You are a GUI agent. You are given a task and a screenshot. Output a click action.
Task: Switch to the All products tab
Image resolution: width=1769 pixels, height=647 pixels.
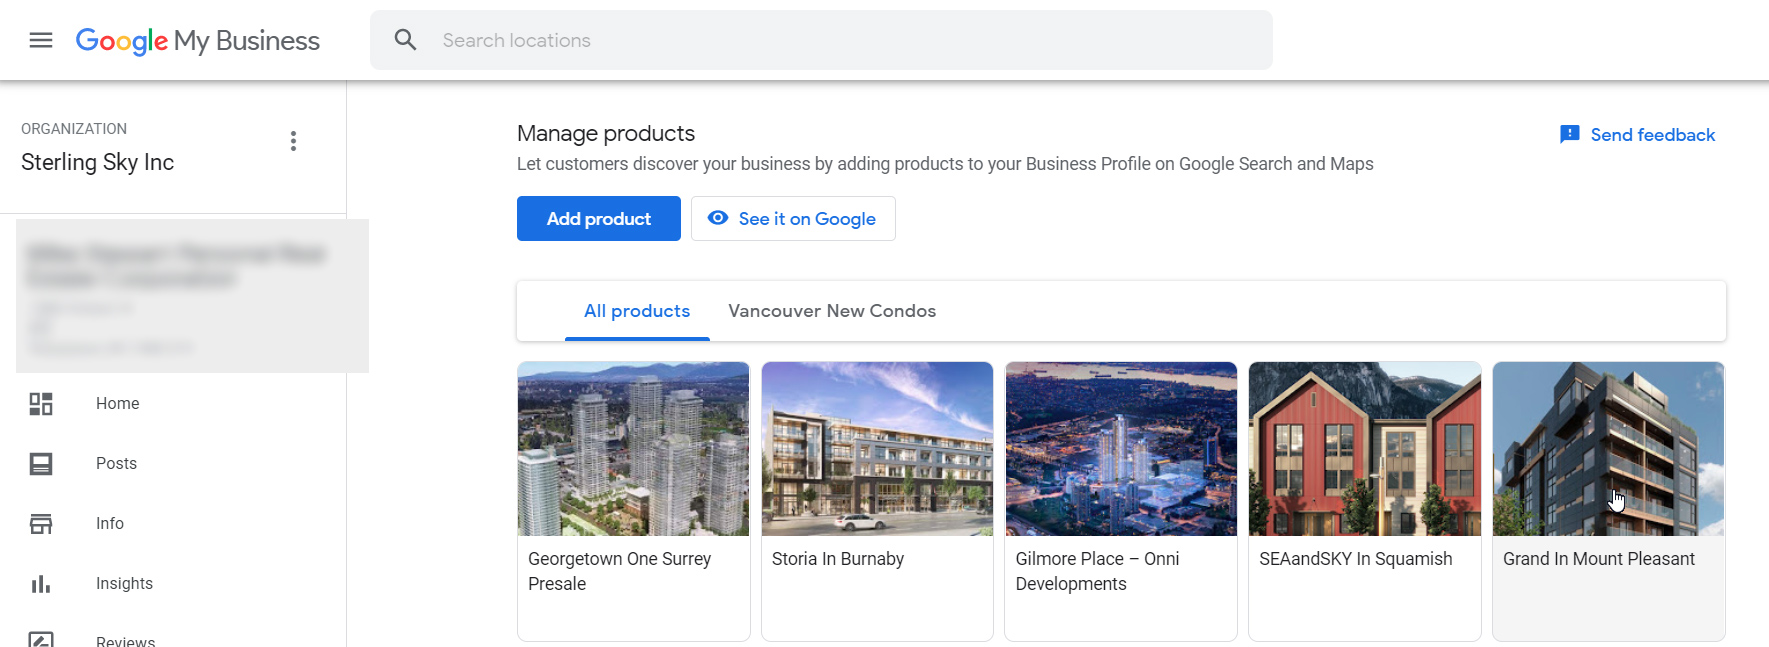pyautogui.click(x=637, y=311)
